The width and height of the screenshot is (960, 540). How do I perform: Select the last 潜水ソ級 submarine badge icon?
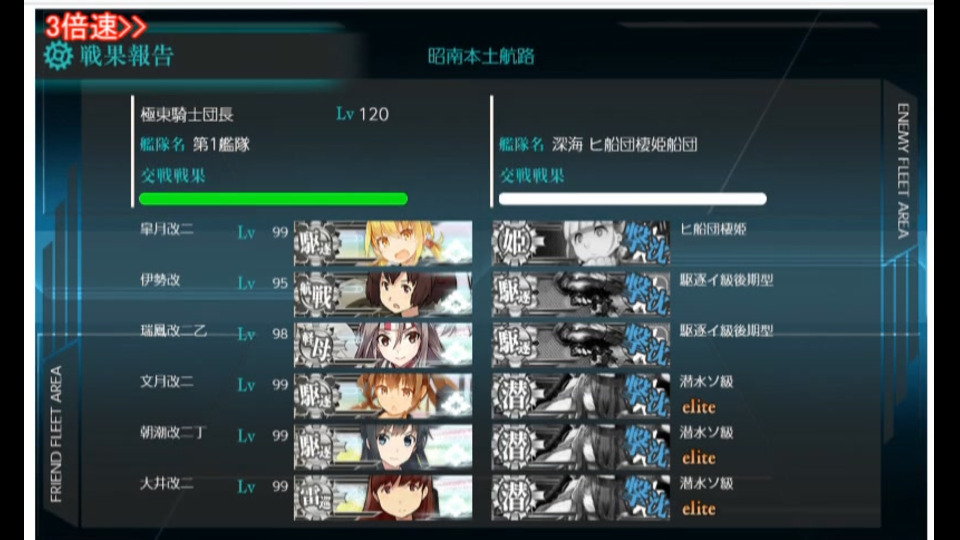click(514, 498)
